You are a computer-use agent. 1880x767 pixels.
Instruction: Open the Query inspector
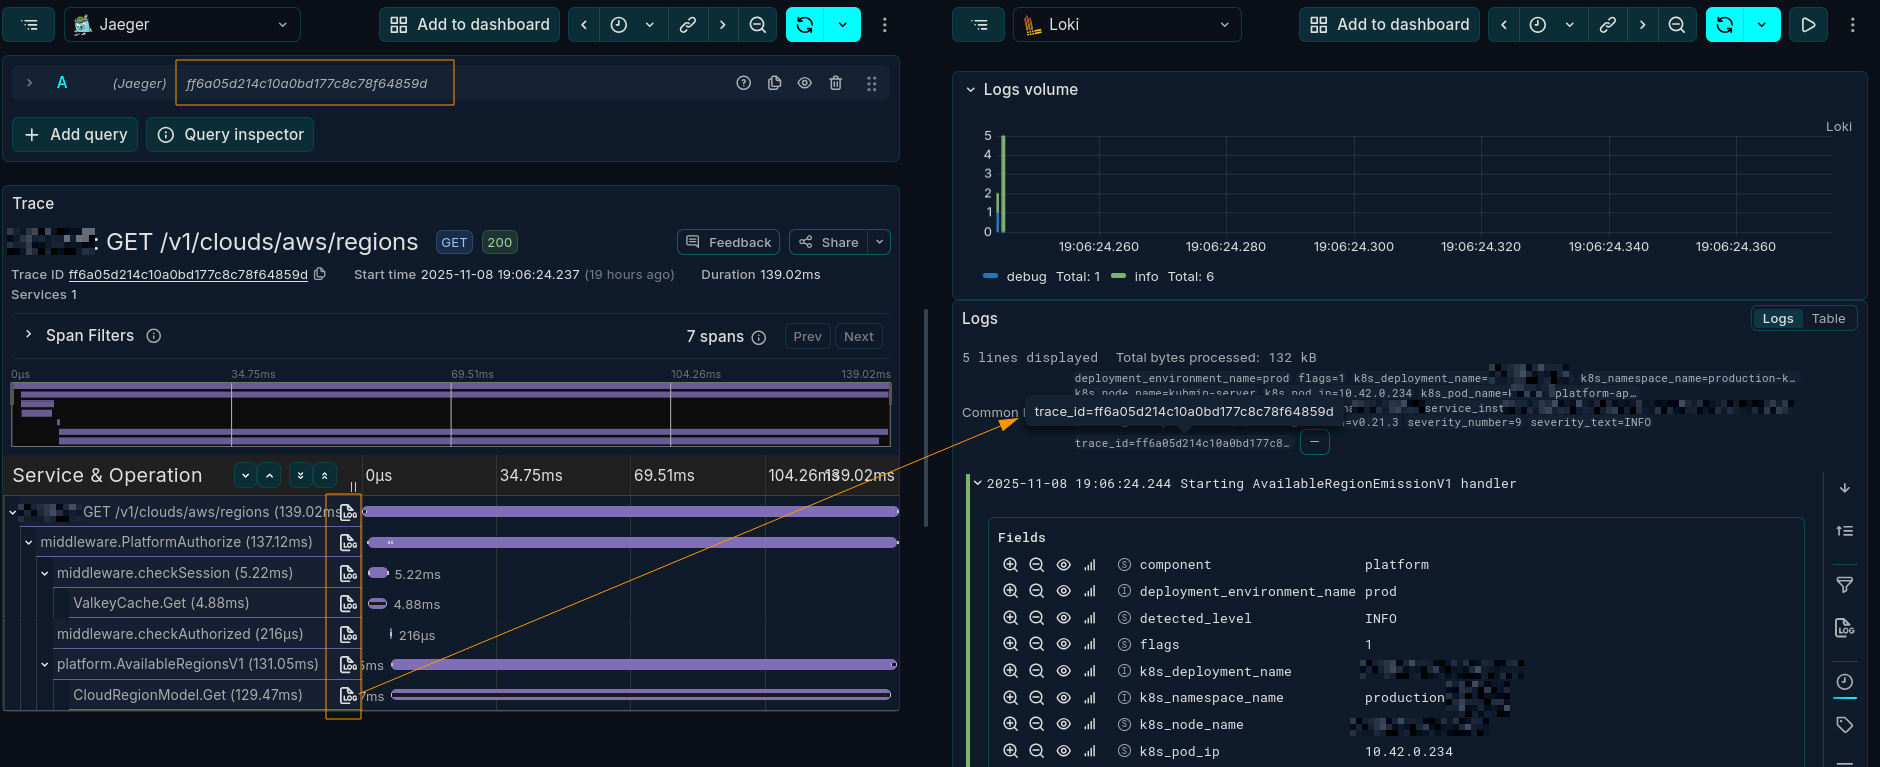coord(230,134)
